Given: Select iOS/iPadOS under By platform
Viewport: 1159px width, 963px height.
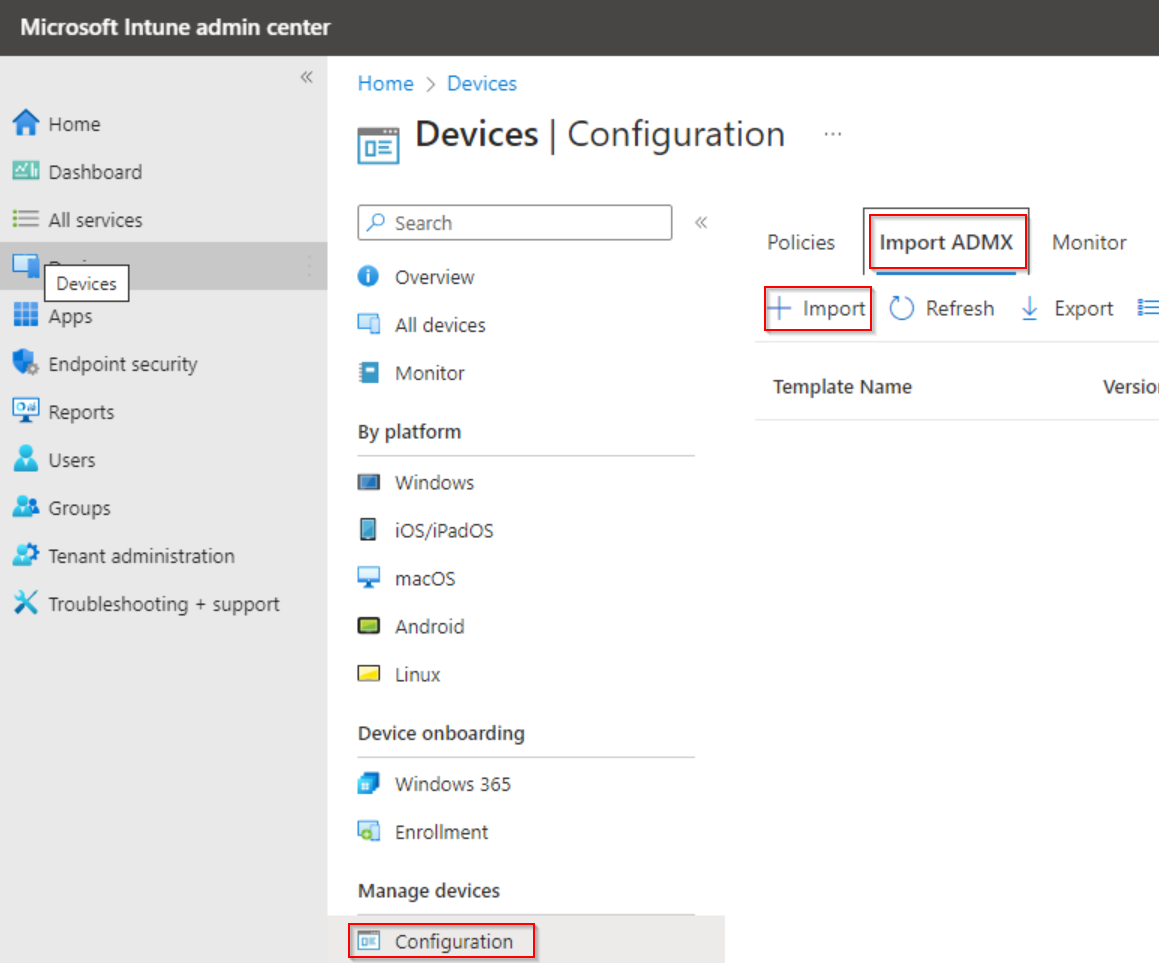Looking at the screenshot, I should click(443, 531).
